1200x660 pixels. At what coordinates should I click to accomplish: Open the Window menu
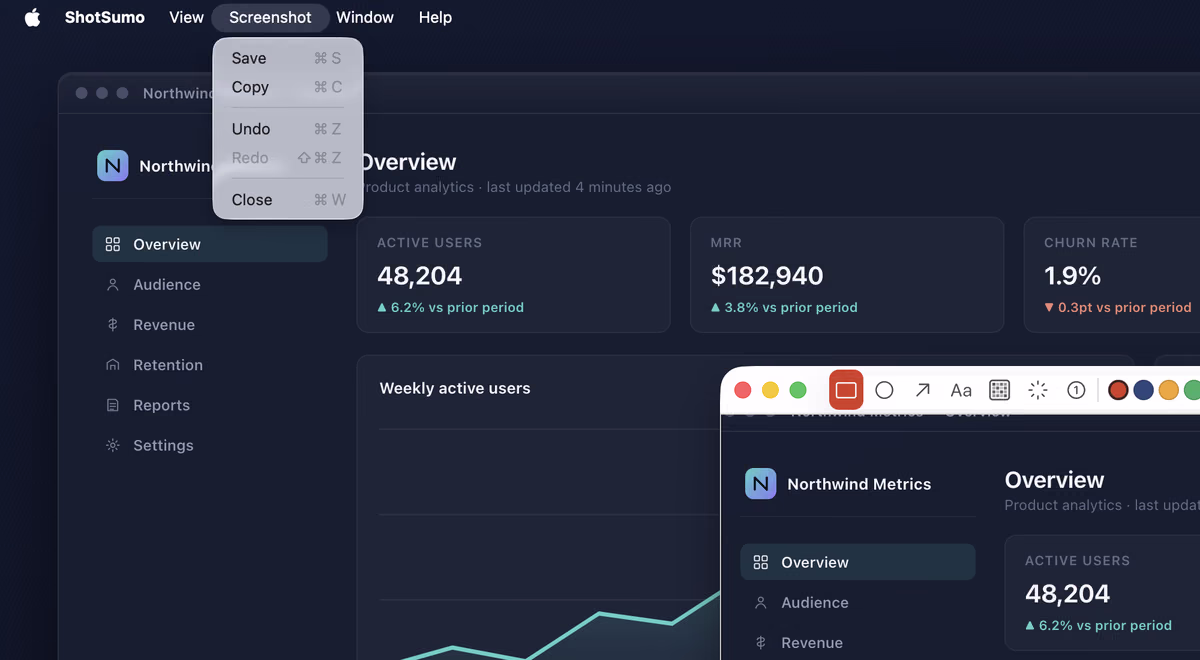click(x=365, y=17)
